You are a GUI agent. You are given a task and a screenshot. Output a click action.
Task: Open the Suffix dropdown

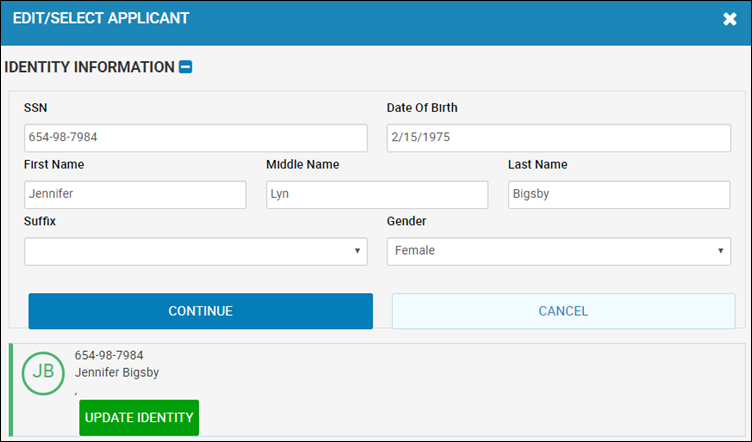[x=196, y=251]
